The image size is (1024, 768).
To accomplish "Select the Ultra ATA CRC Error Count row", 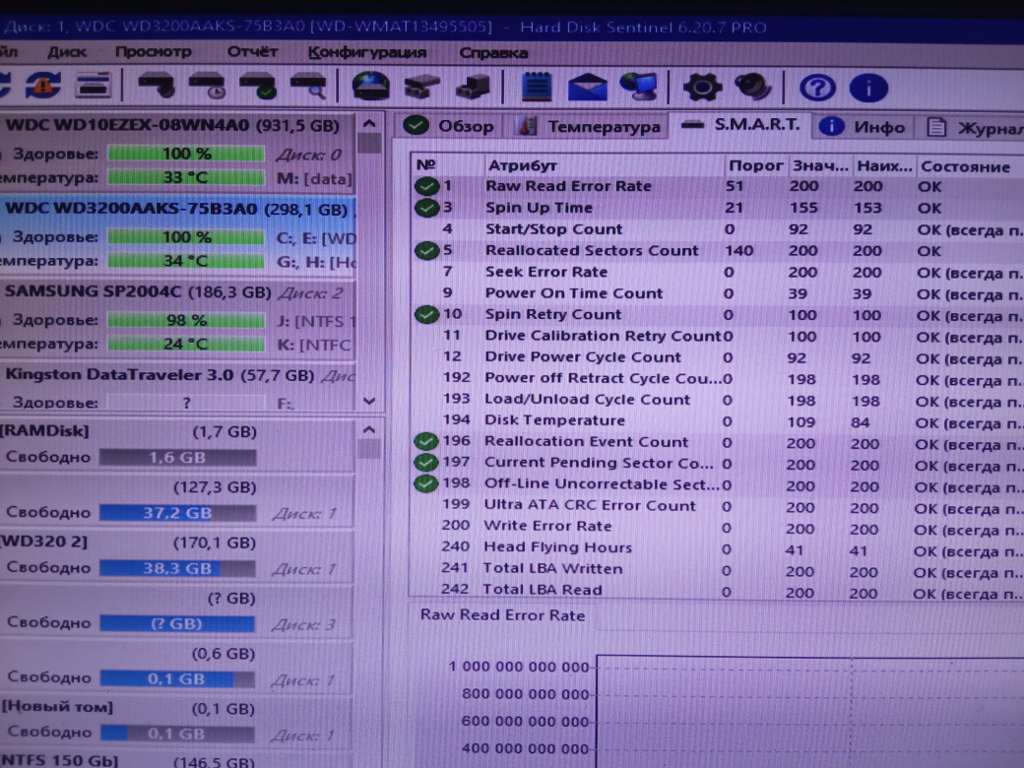I will point(716,506).
